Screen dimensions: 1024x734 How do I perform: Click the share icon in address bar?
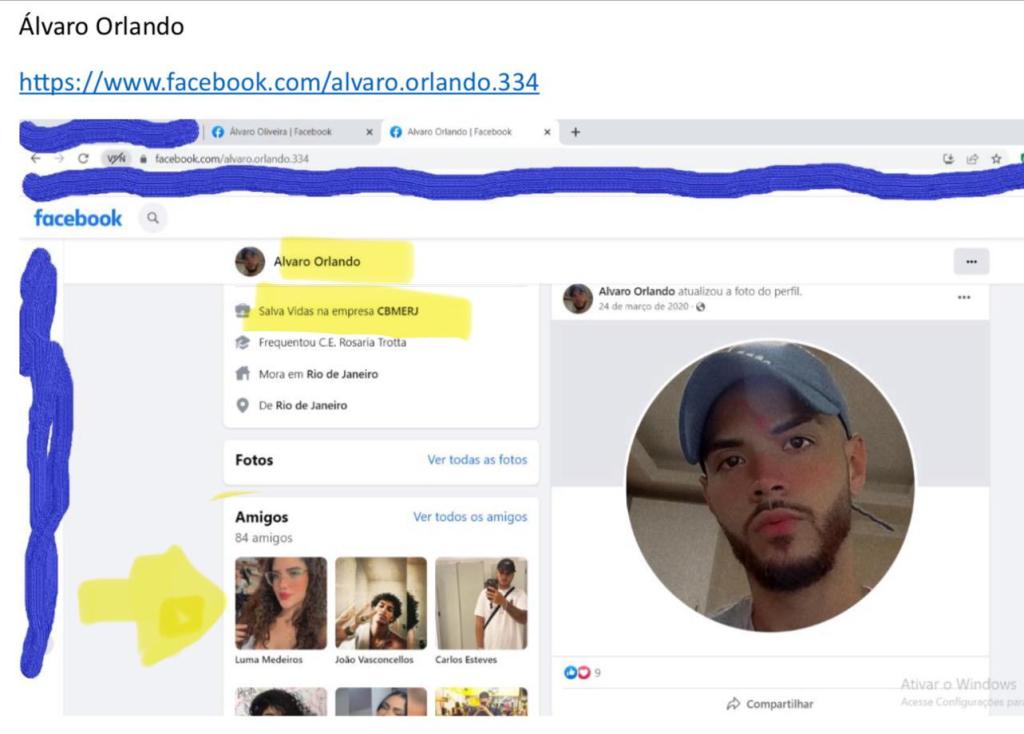(x=972, y=159)
